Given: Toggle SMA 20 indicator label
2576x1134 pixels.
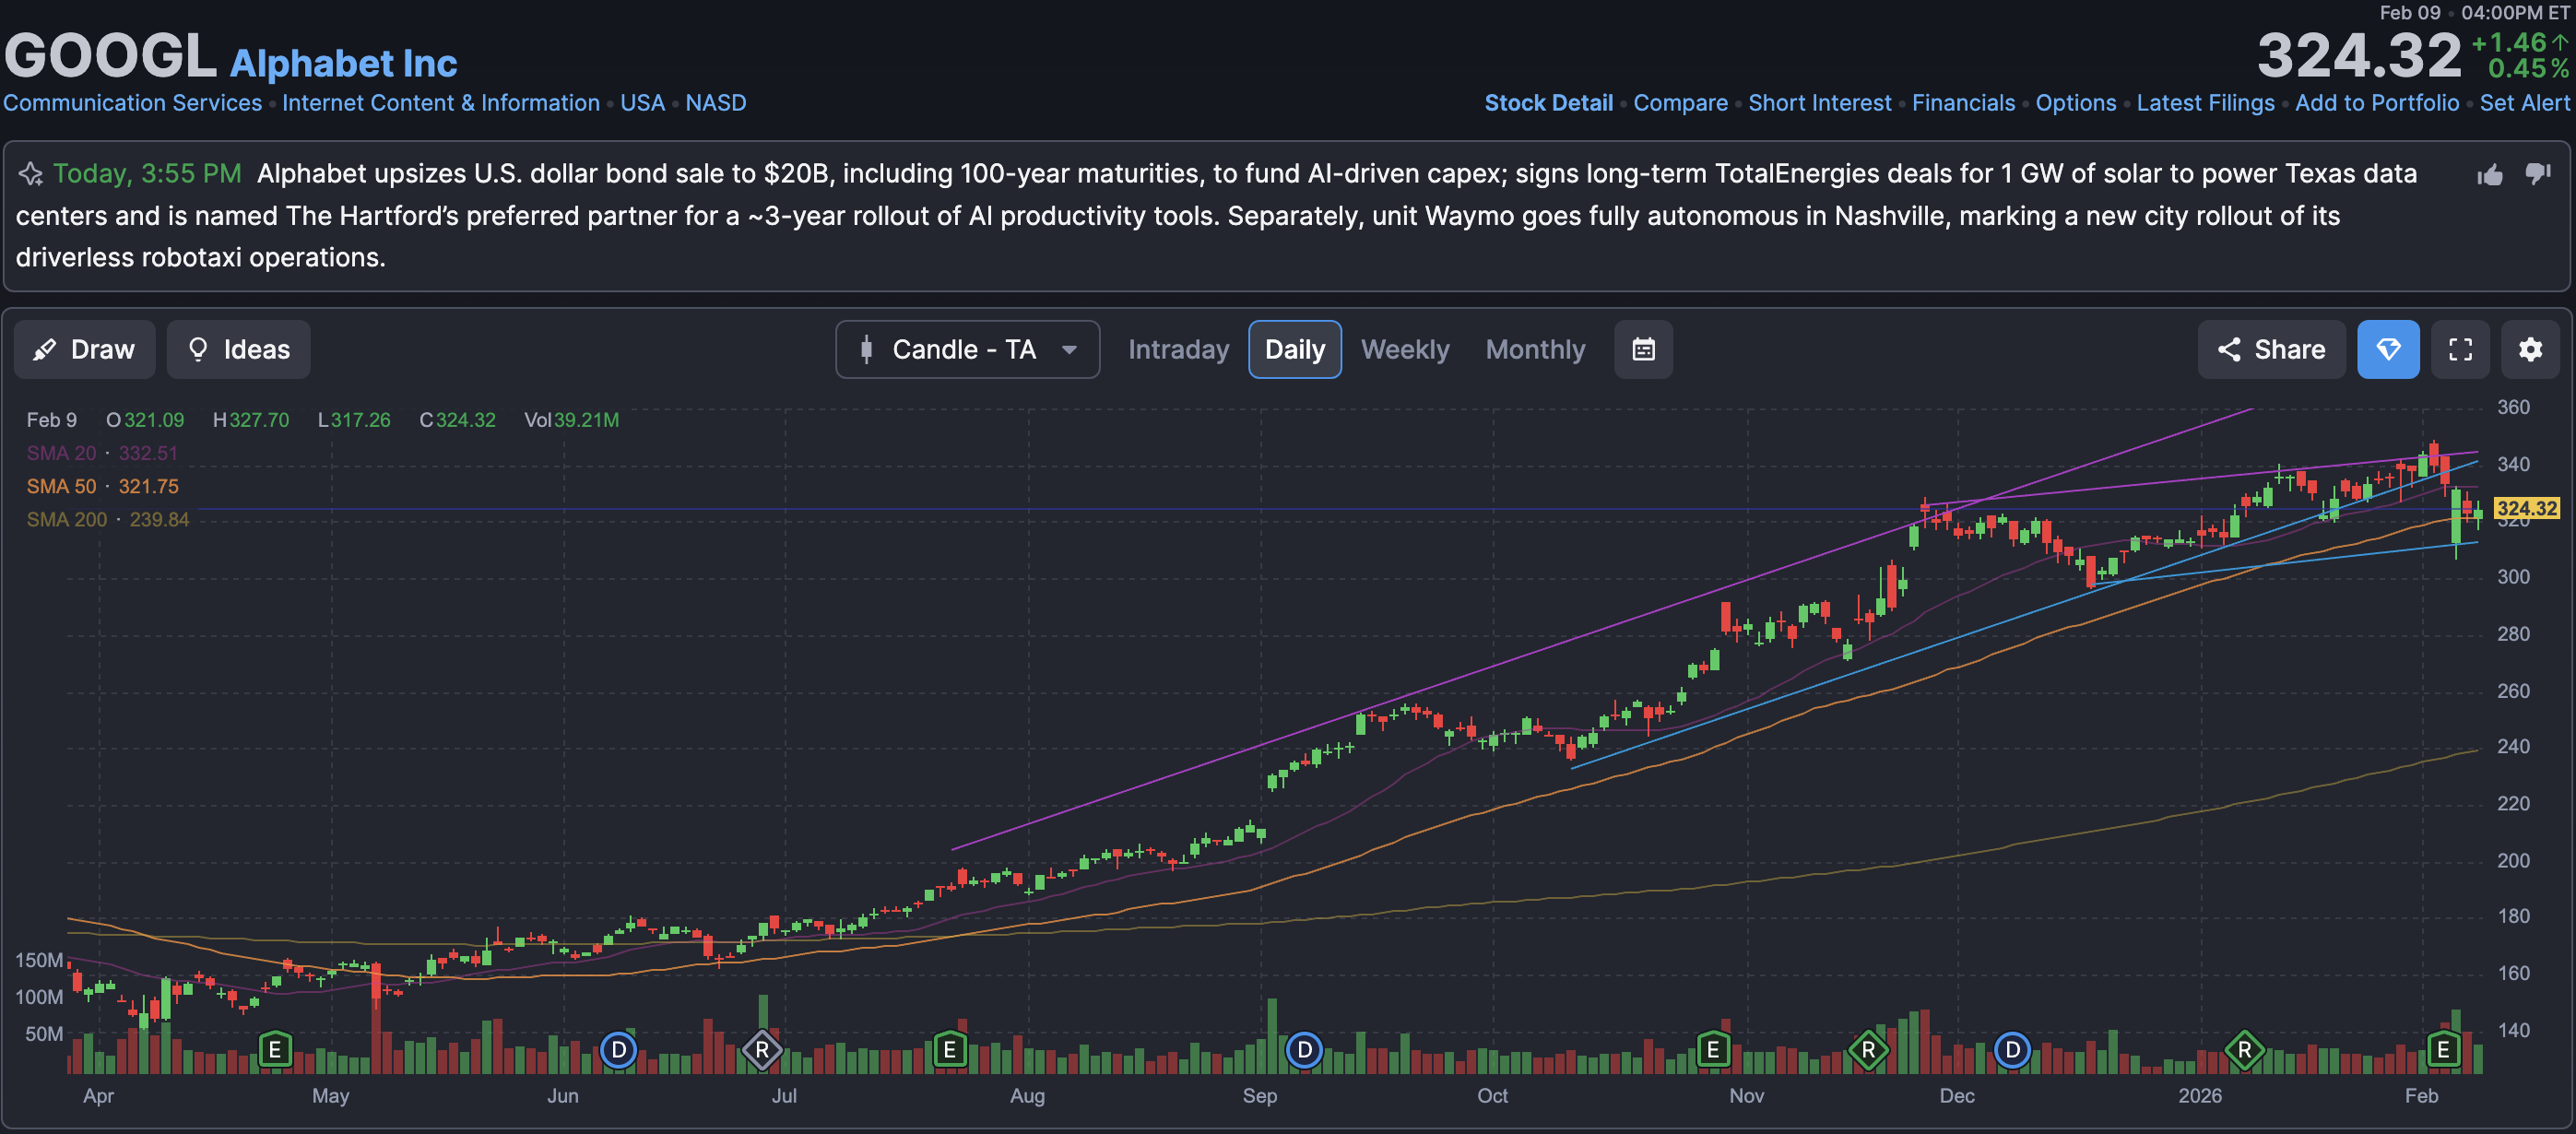Looking at the screenshot, I should [x=62, y=453].
